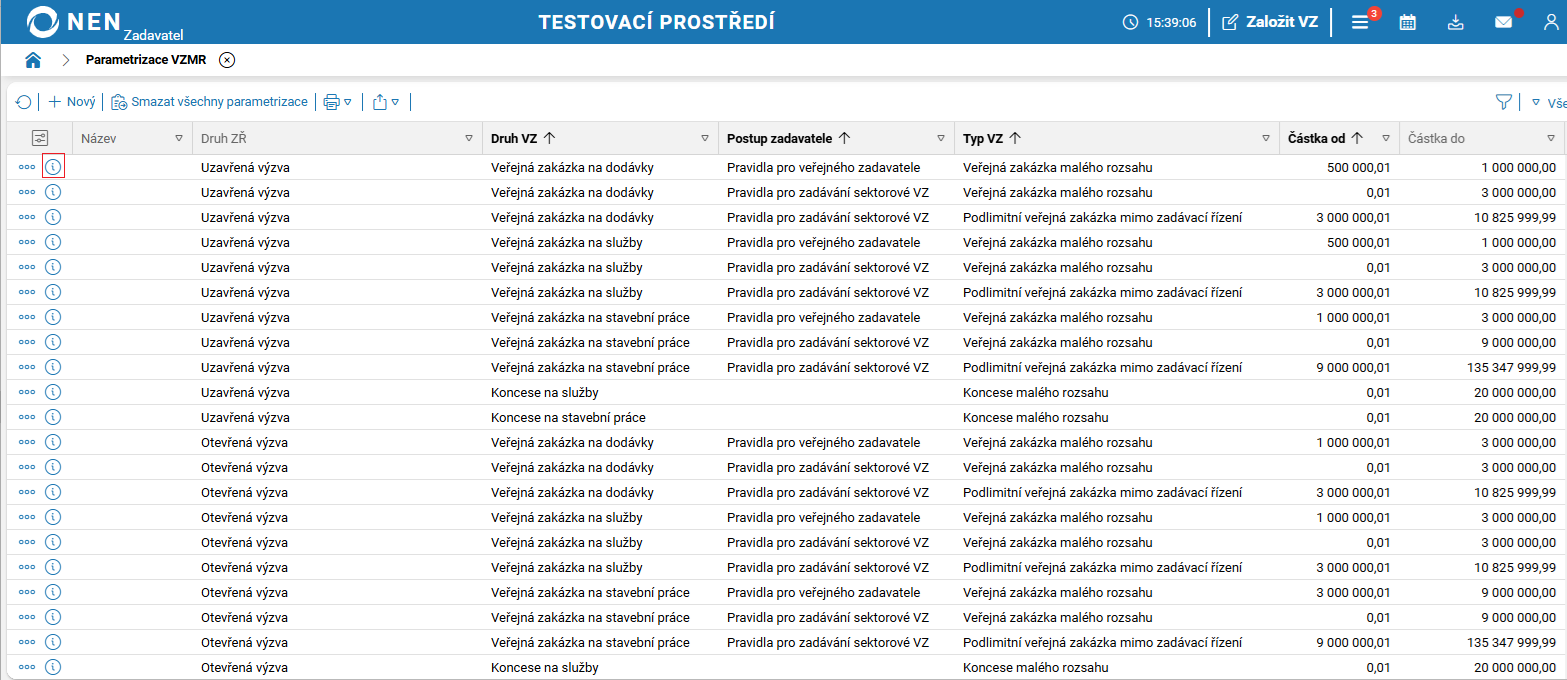Open the user profile icon
The width and height of the screenshot is (1567, 680).
point(1551,21)
